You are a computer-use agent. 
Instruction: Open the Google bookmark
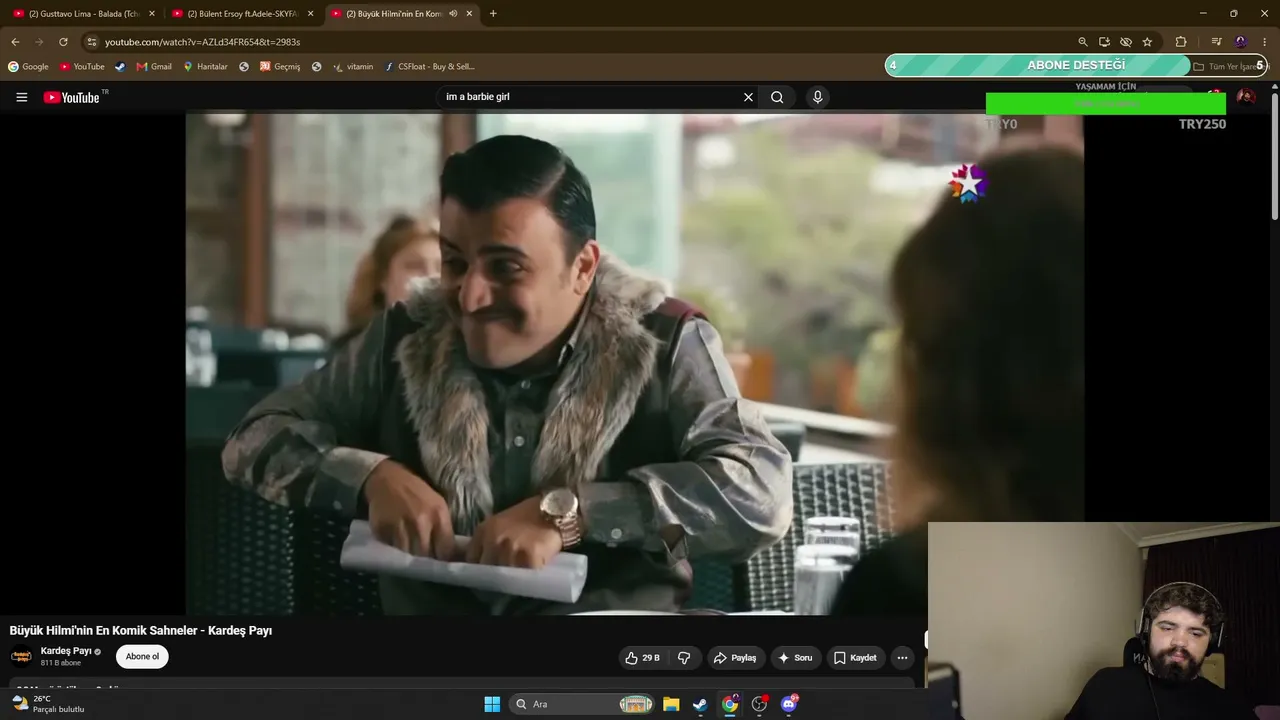[28, 67]
